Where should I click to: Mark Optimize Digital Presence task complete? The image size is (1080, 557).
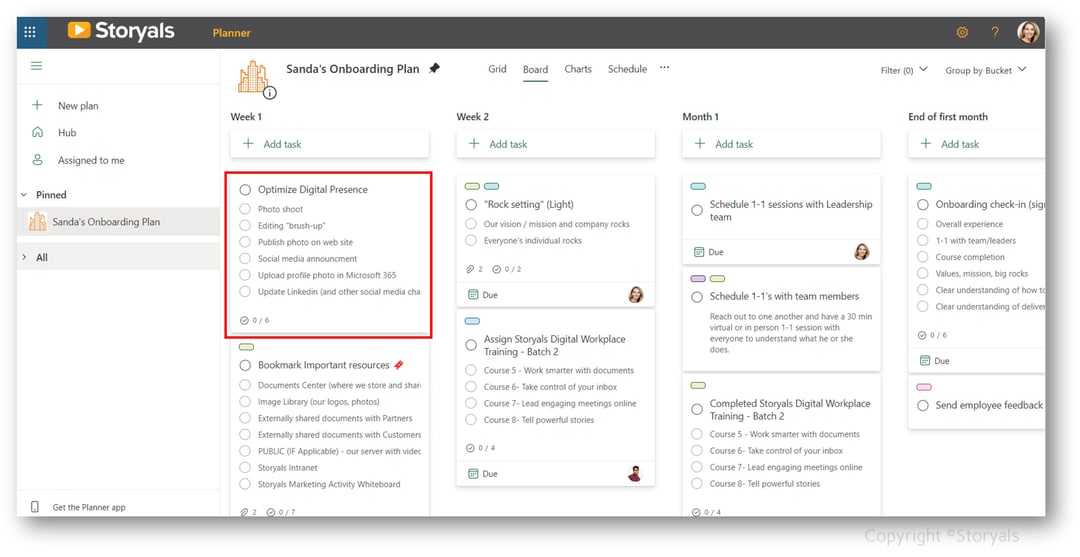click(x=245, y=189)
